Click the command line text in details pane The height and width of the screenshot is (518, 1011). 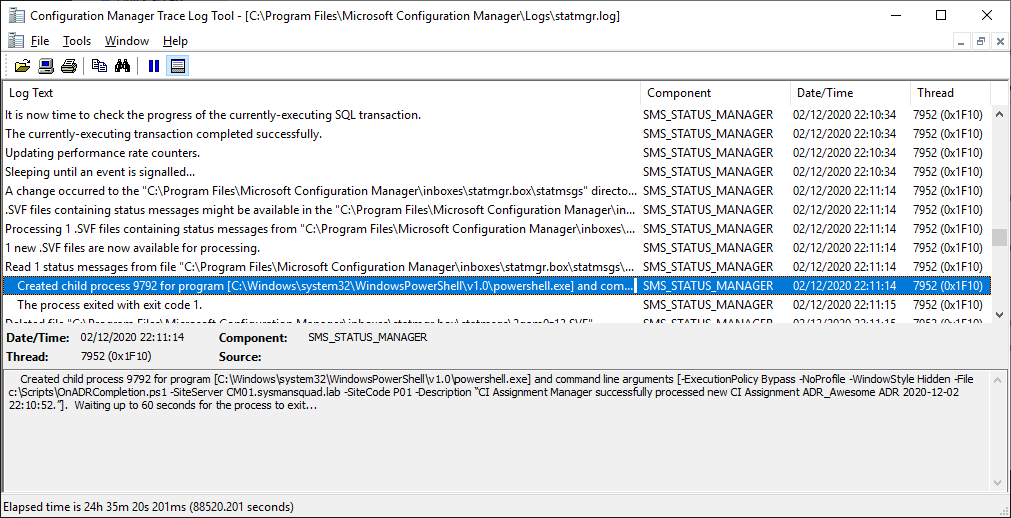point(490,393)
